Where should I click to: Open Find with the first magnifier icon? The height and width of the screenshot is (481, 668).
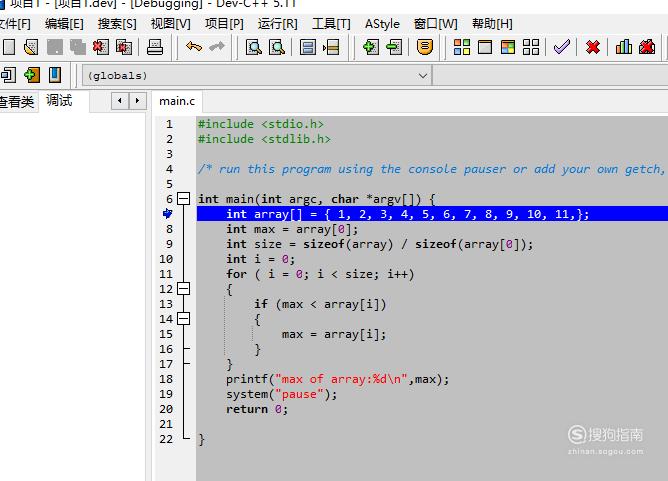(254, 47)
